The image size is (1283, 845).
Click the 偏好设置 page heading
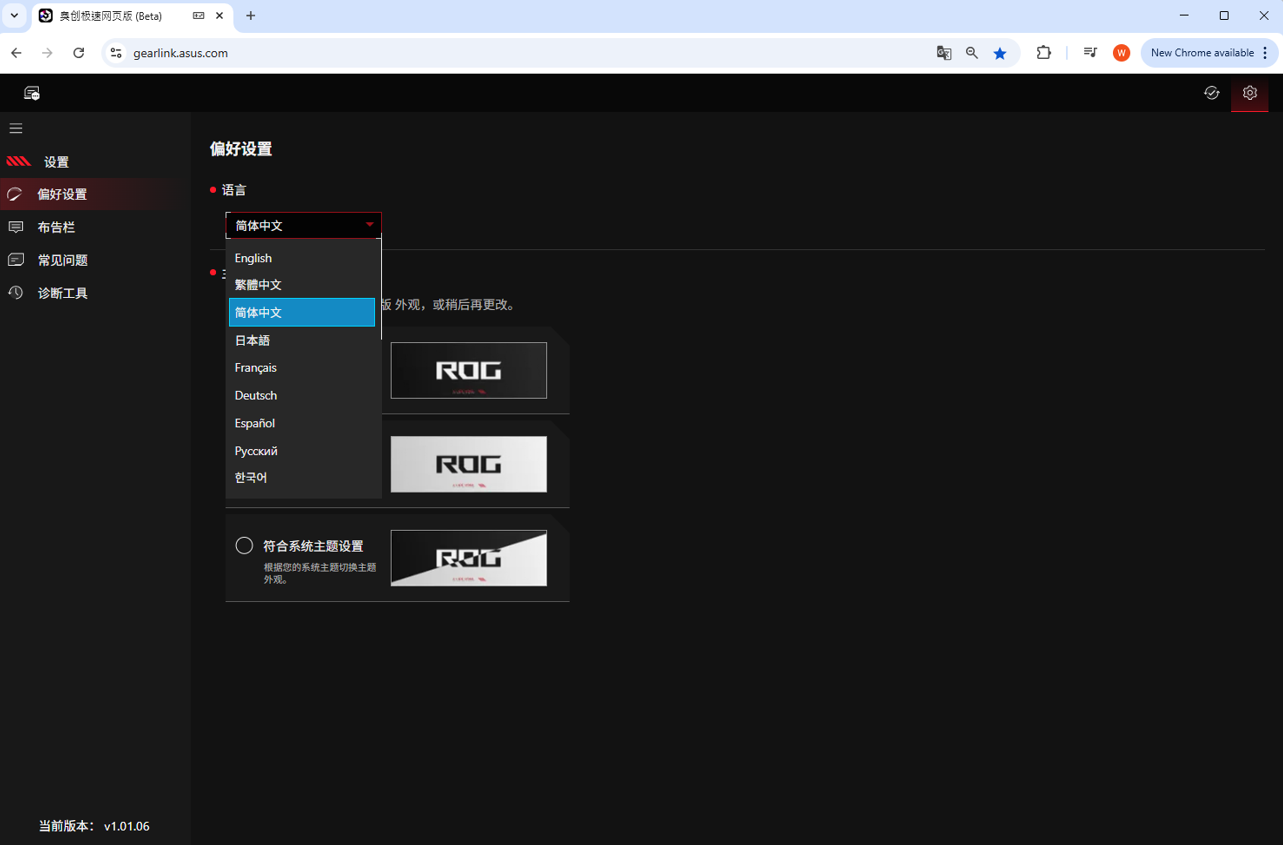click(x=241, y=149)
